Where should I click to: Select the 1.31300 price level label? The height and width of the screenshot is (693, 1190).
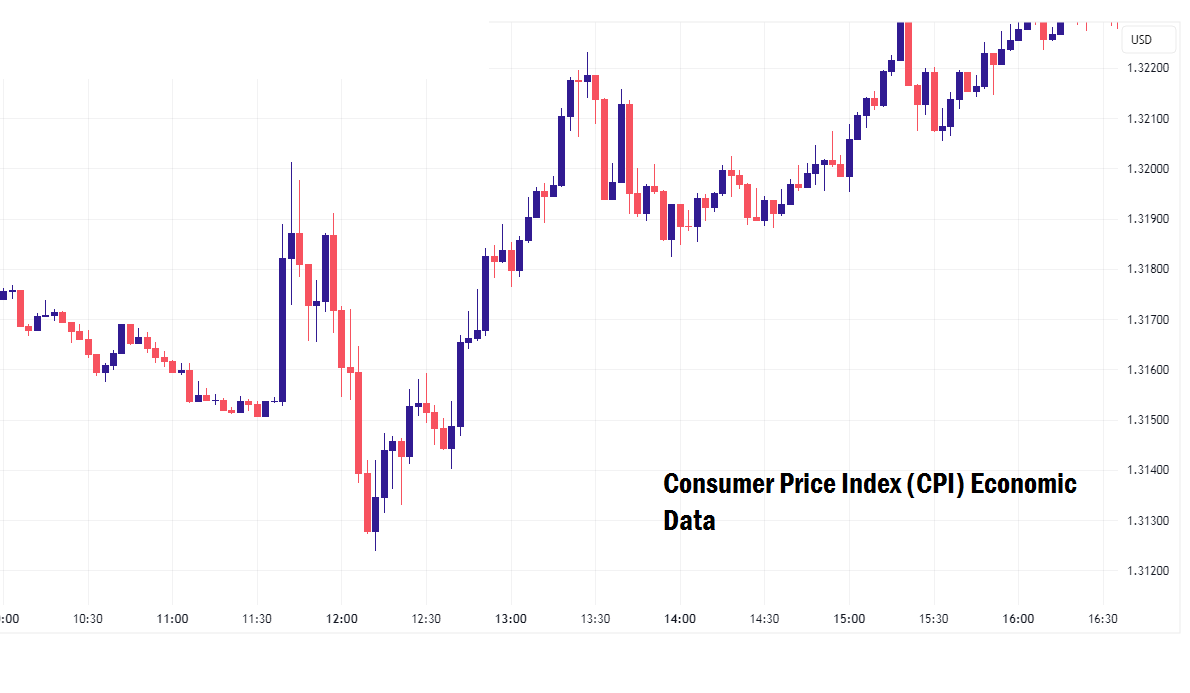click(1148, 521)
